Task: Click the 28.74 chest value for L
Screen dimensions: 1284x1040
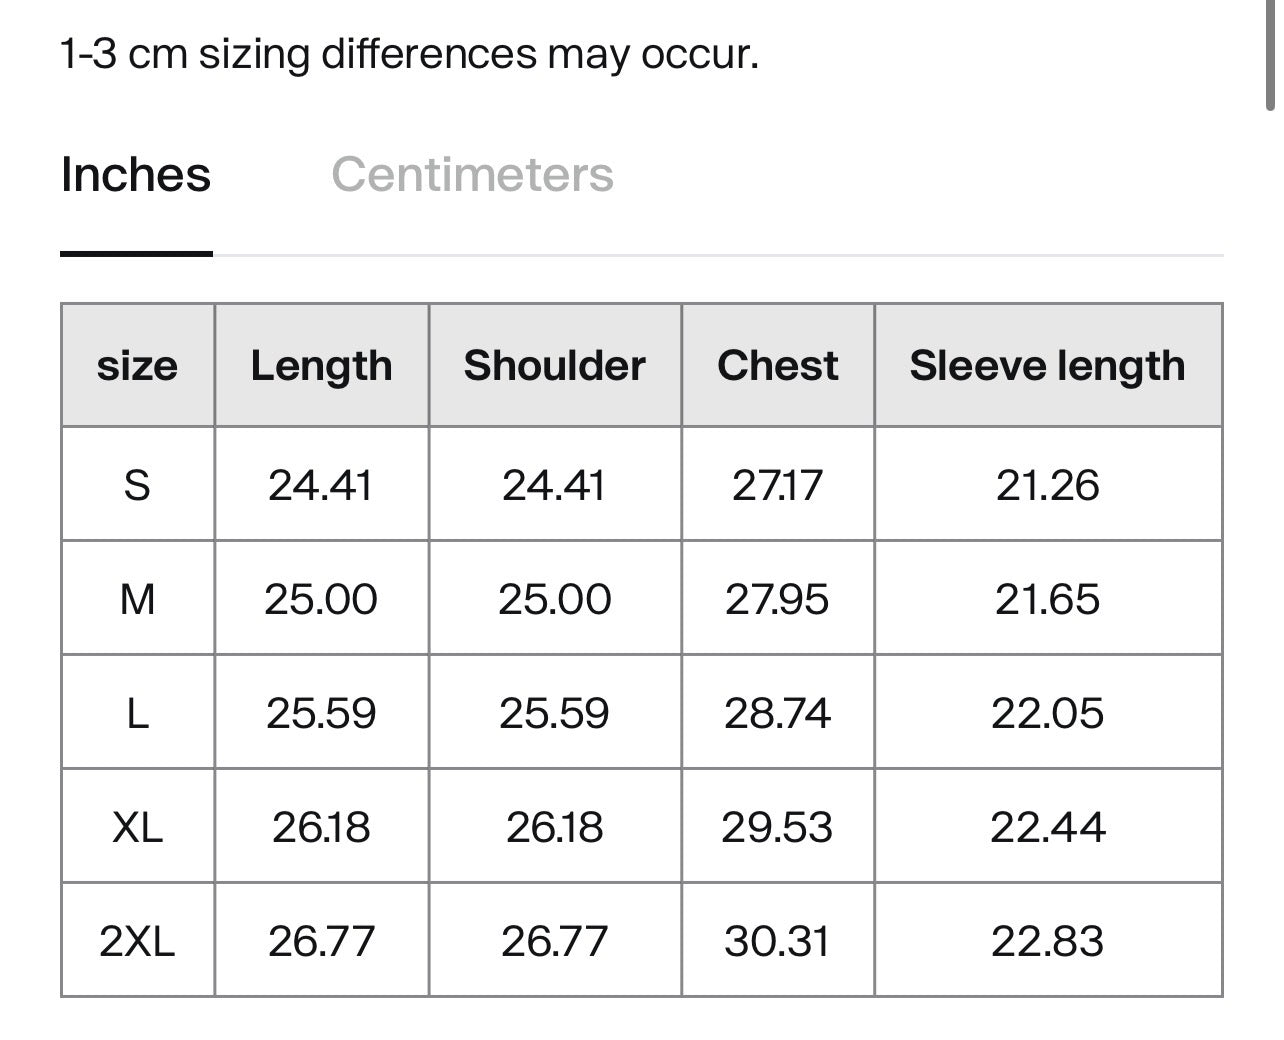Action: 778,713
